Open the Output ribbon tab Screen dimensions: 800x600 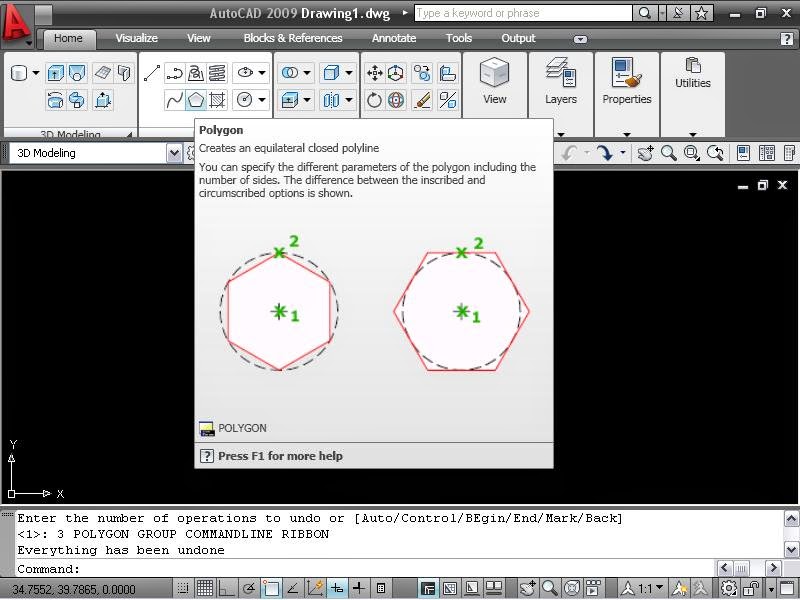518,38
